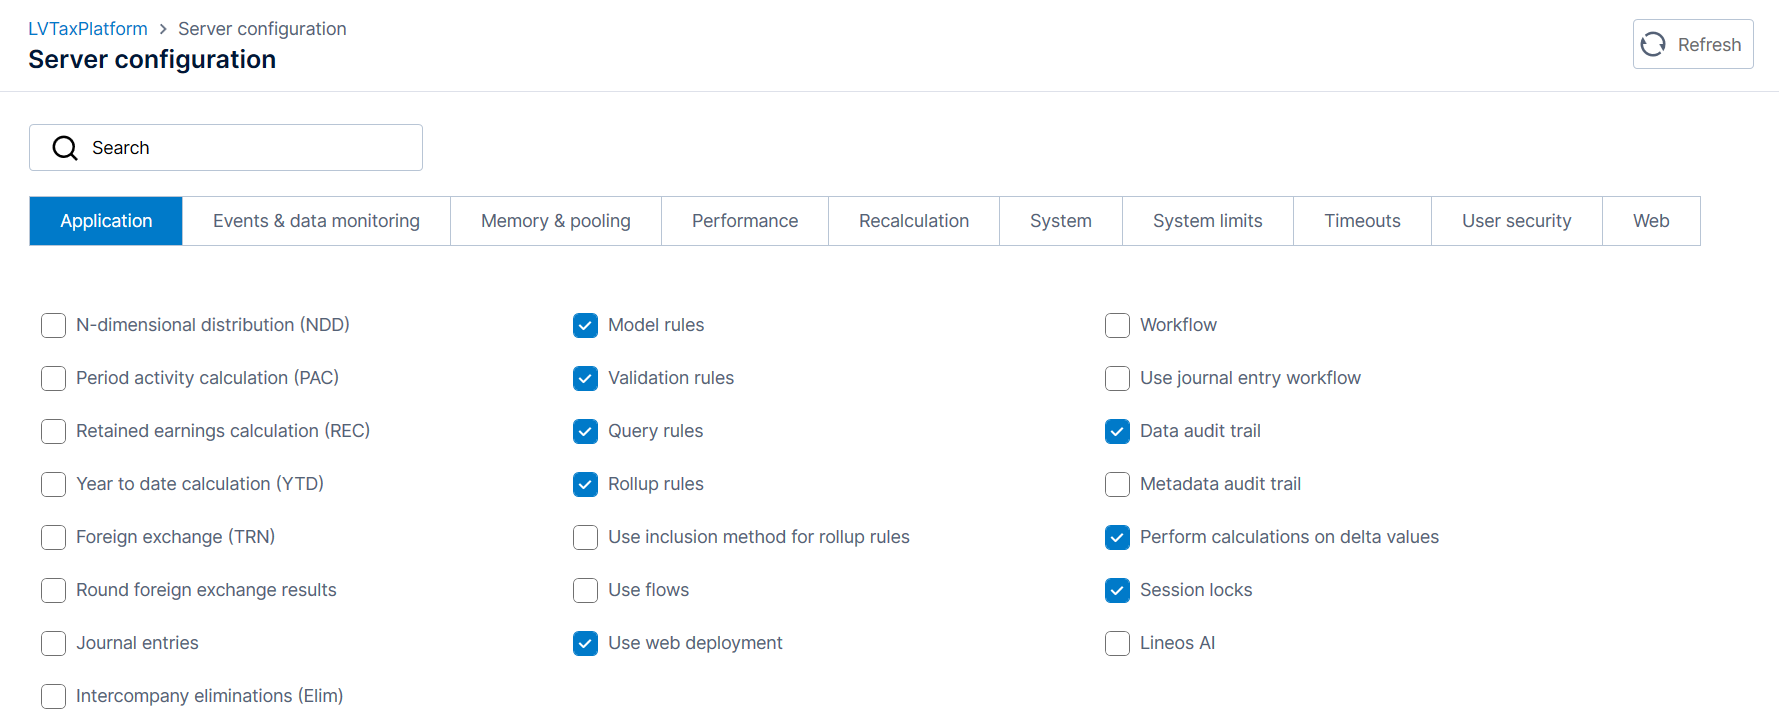Go to the System tab
Viewport: 1779px width, 719px height.
point(1061,221)
